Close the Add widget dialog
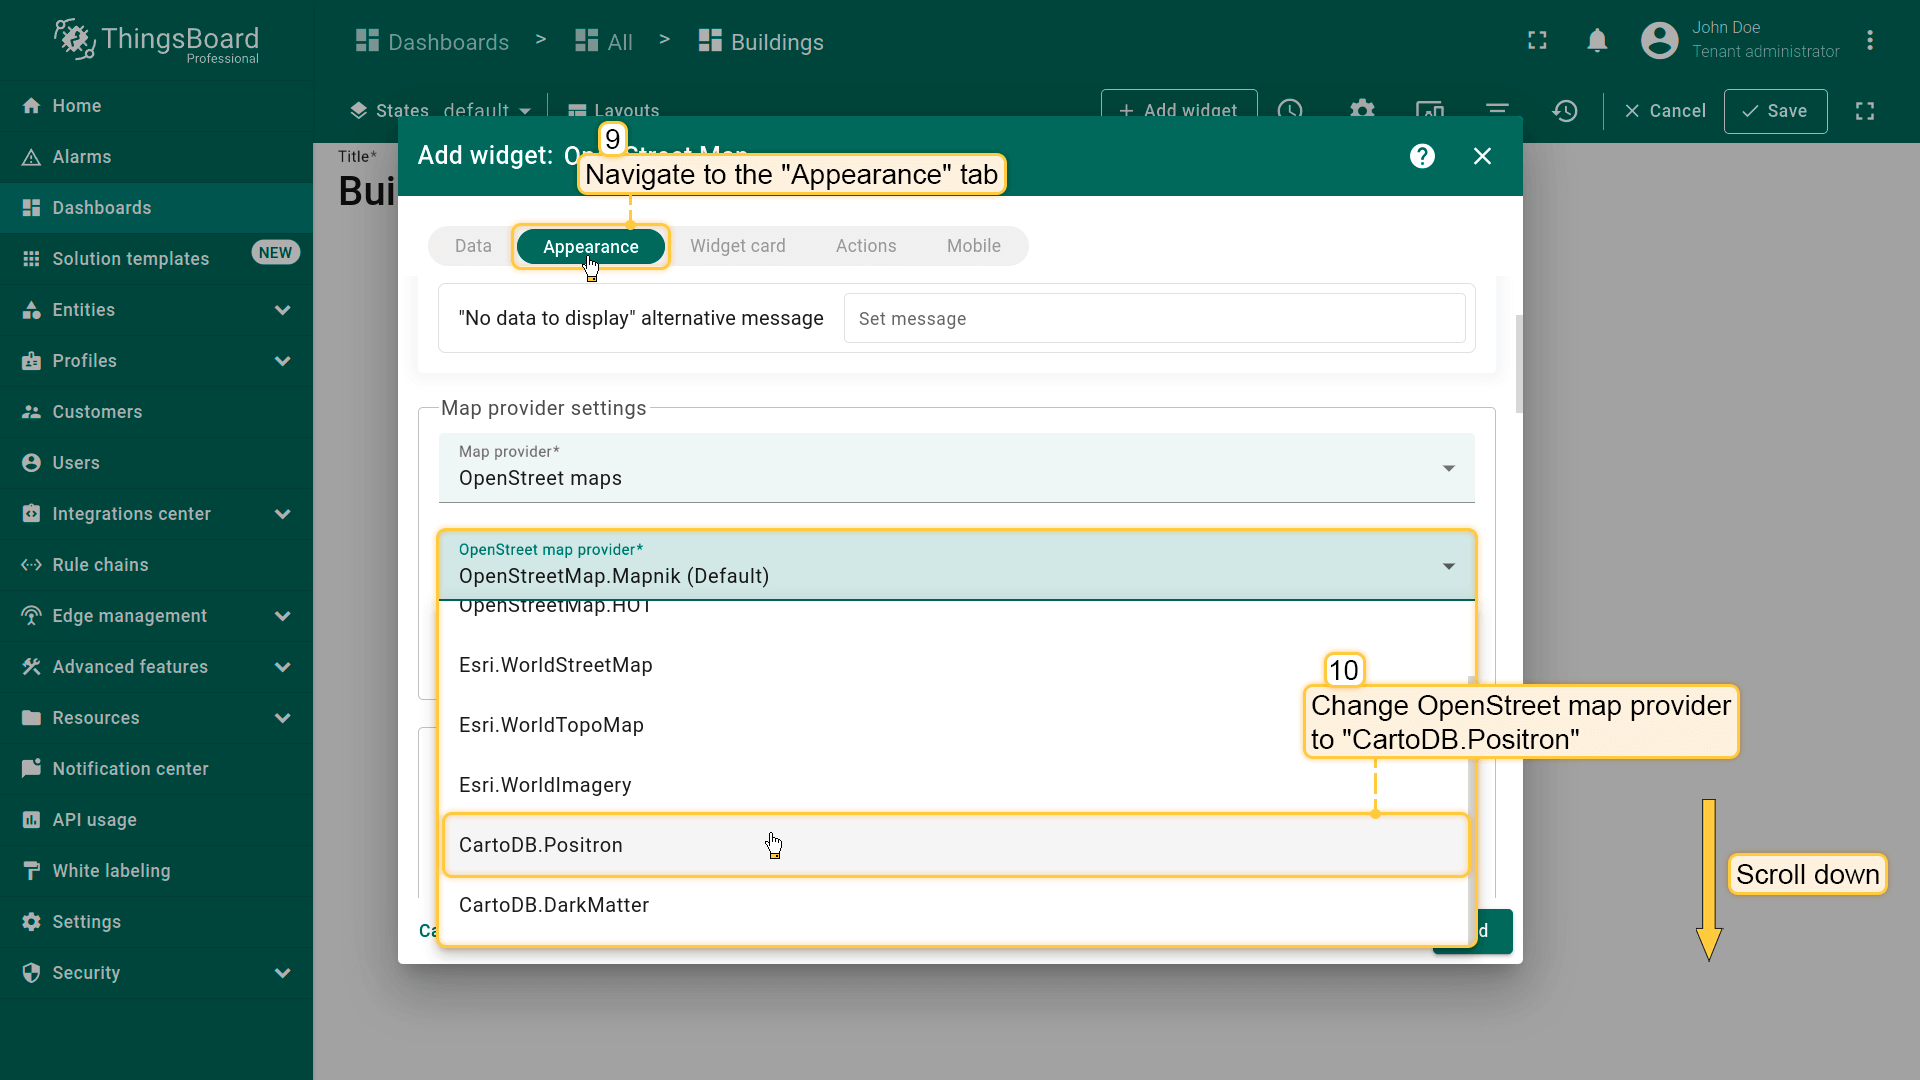Viewport: 1920px width, 1080px height. click(x=1482, y=156)
